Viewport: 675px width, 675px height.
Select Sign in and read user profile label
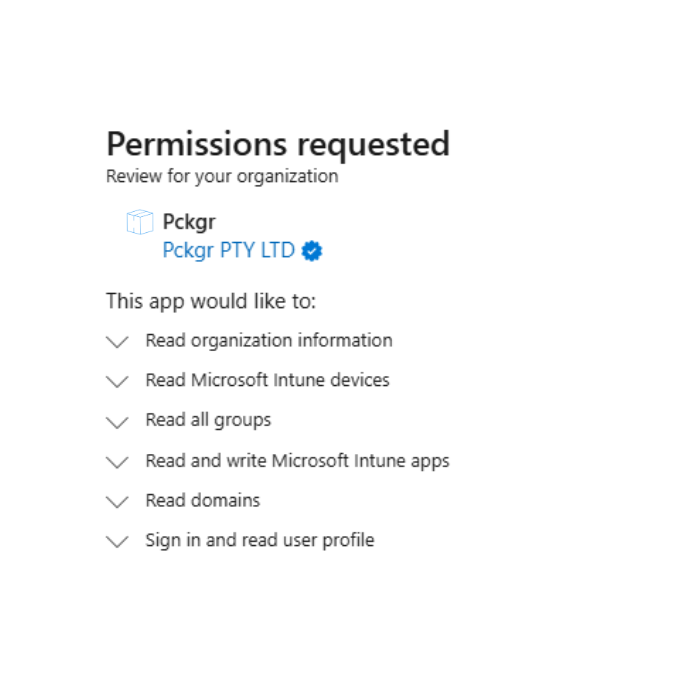click(259, 540)
